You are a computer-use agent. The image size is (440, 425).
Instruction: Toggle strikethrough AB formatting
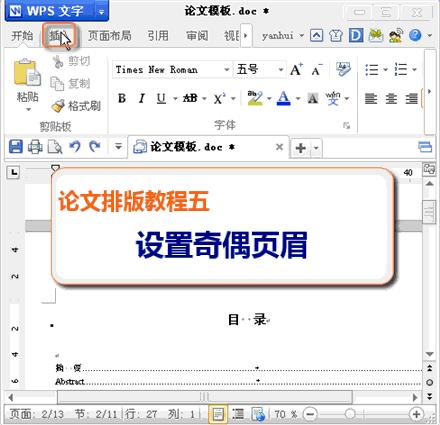tap(190, 98)
